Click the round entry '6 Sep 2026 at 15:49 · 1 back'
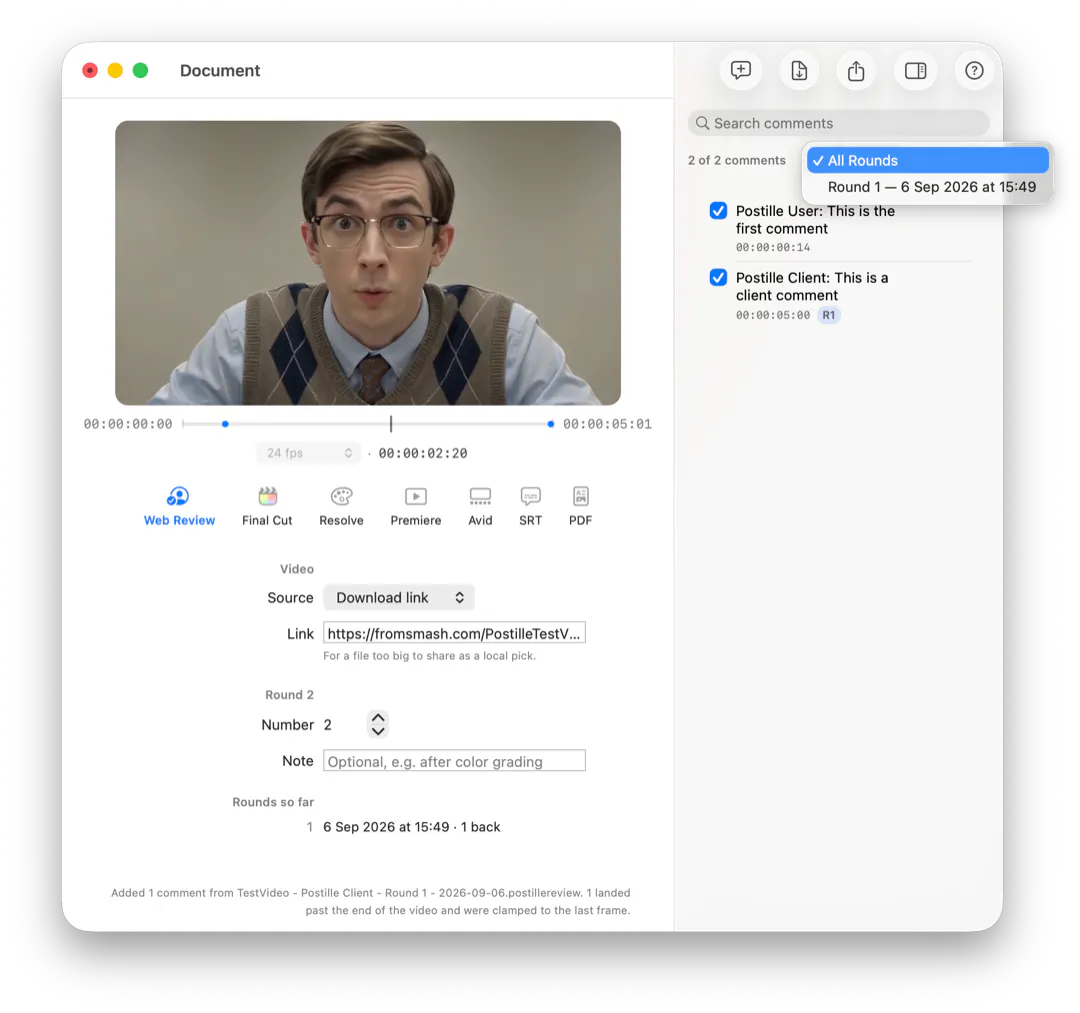The height and width of the screenshot is (1013, 1080). pos(412,827)
